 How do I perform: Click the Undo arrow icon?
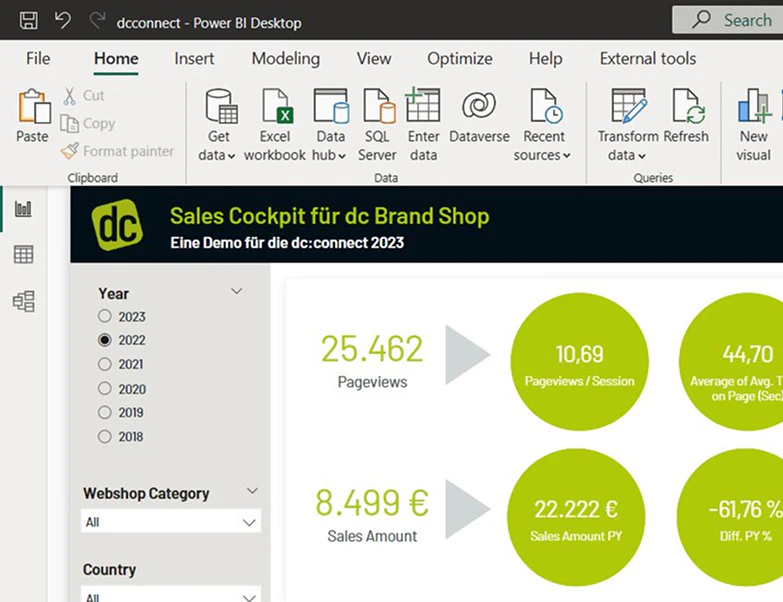click(x=63, y=20)
